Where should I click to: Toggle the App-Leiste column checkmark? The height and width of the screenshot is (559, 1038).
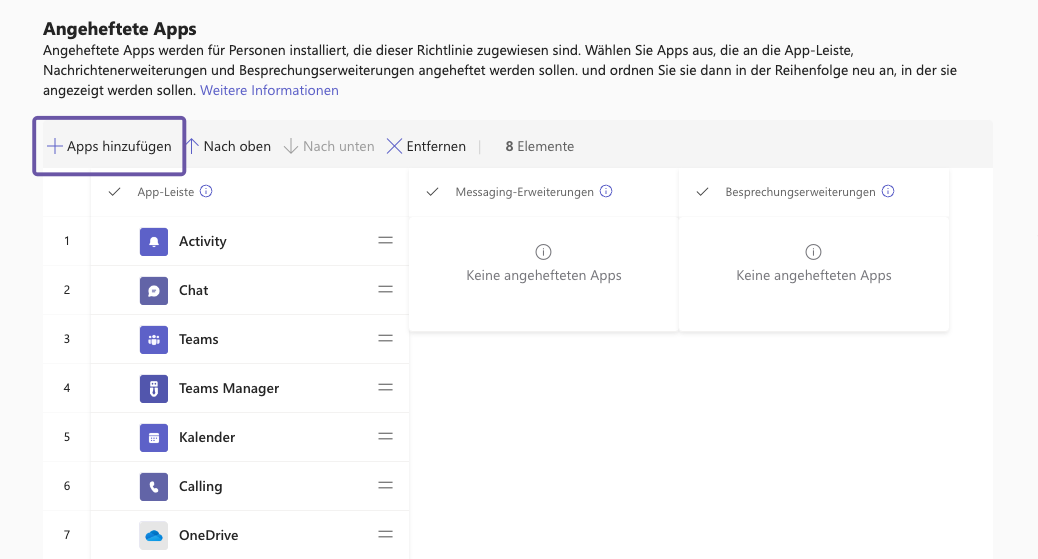point(115,192)
